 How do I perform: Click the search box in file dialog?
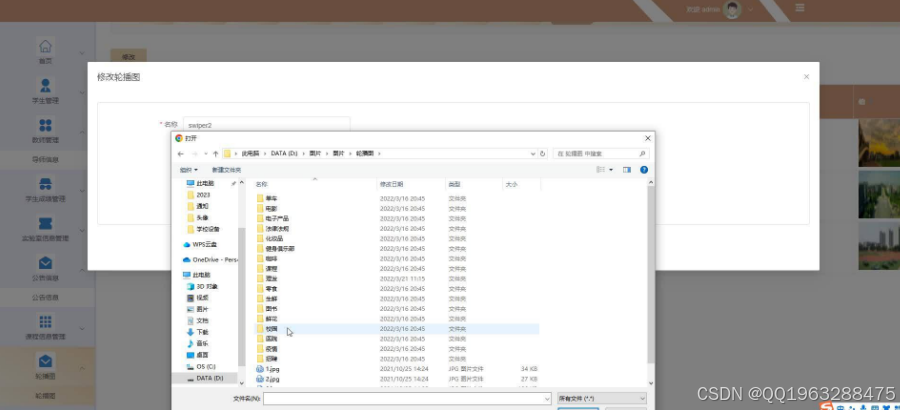tap(601, 154)
